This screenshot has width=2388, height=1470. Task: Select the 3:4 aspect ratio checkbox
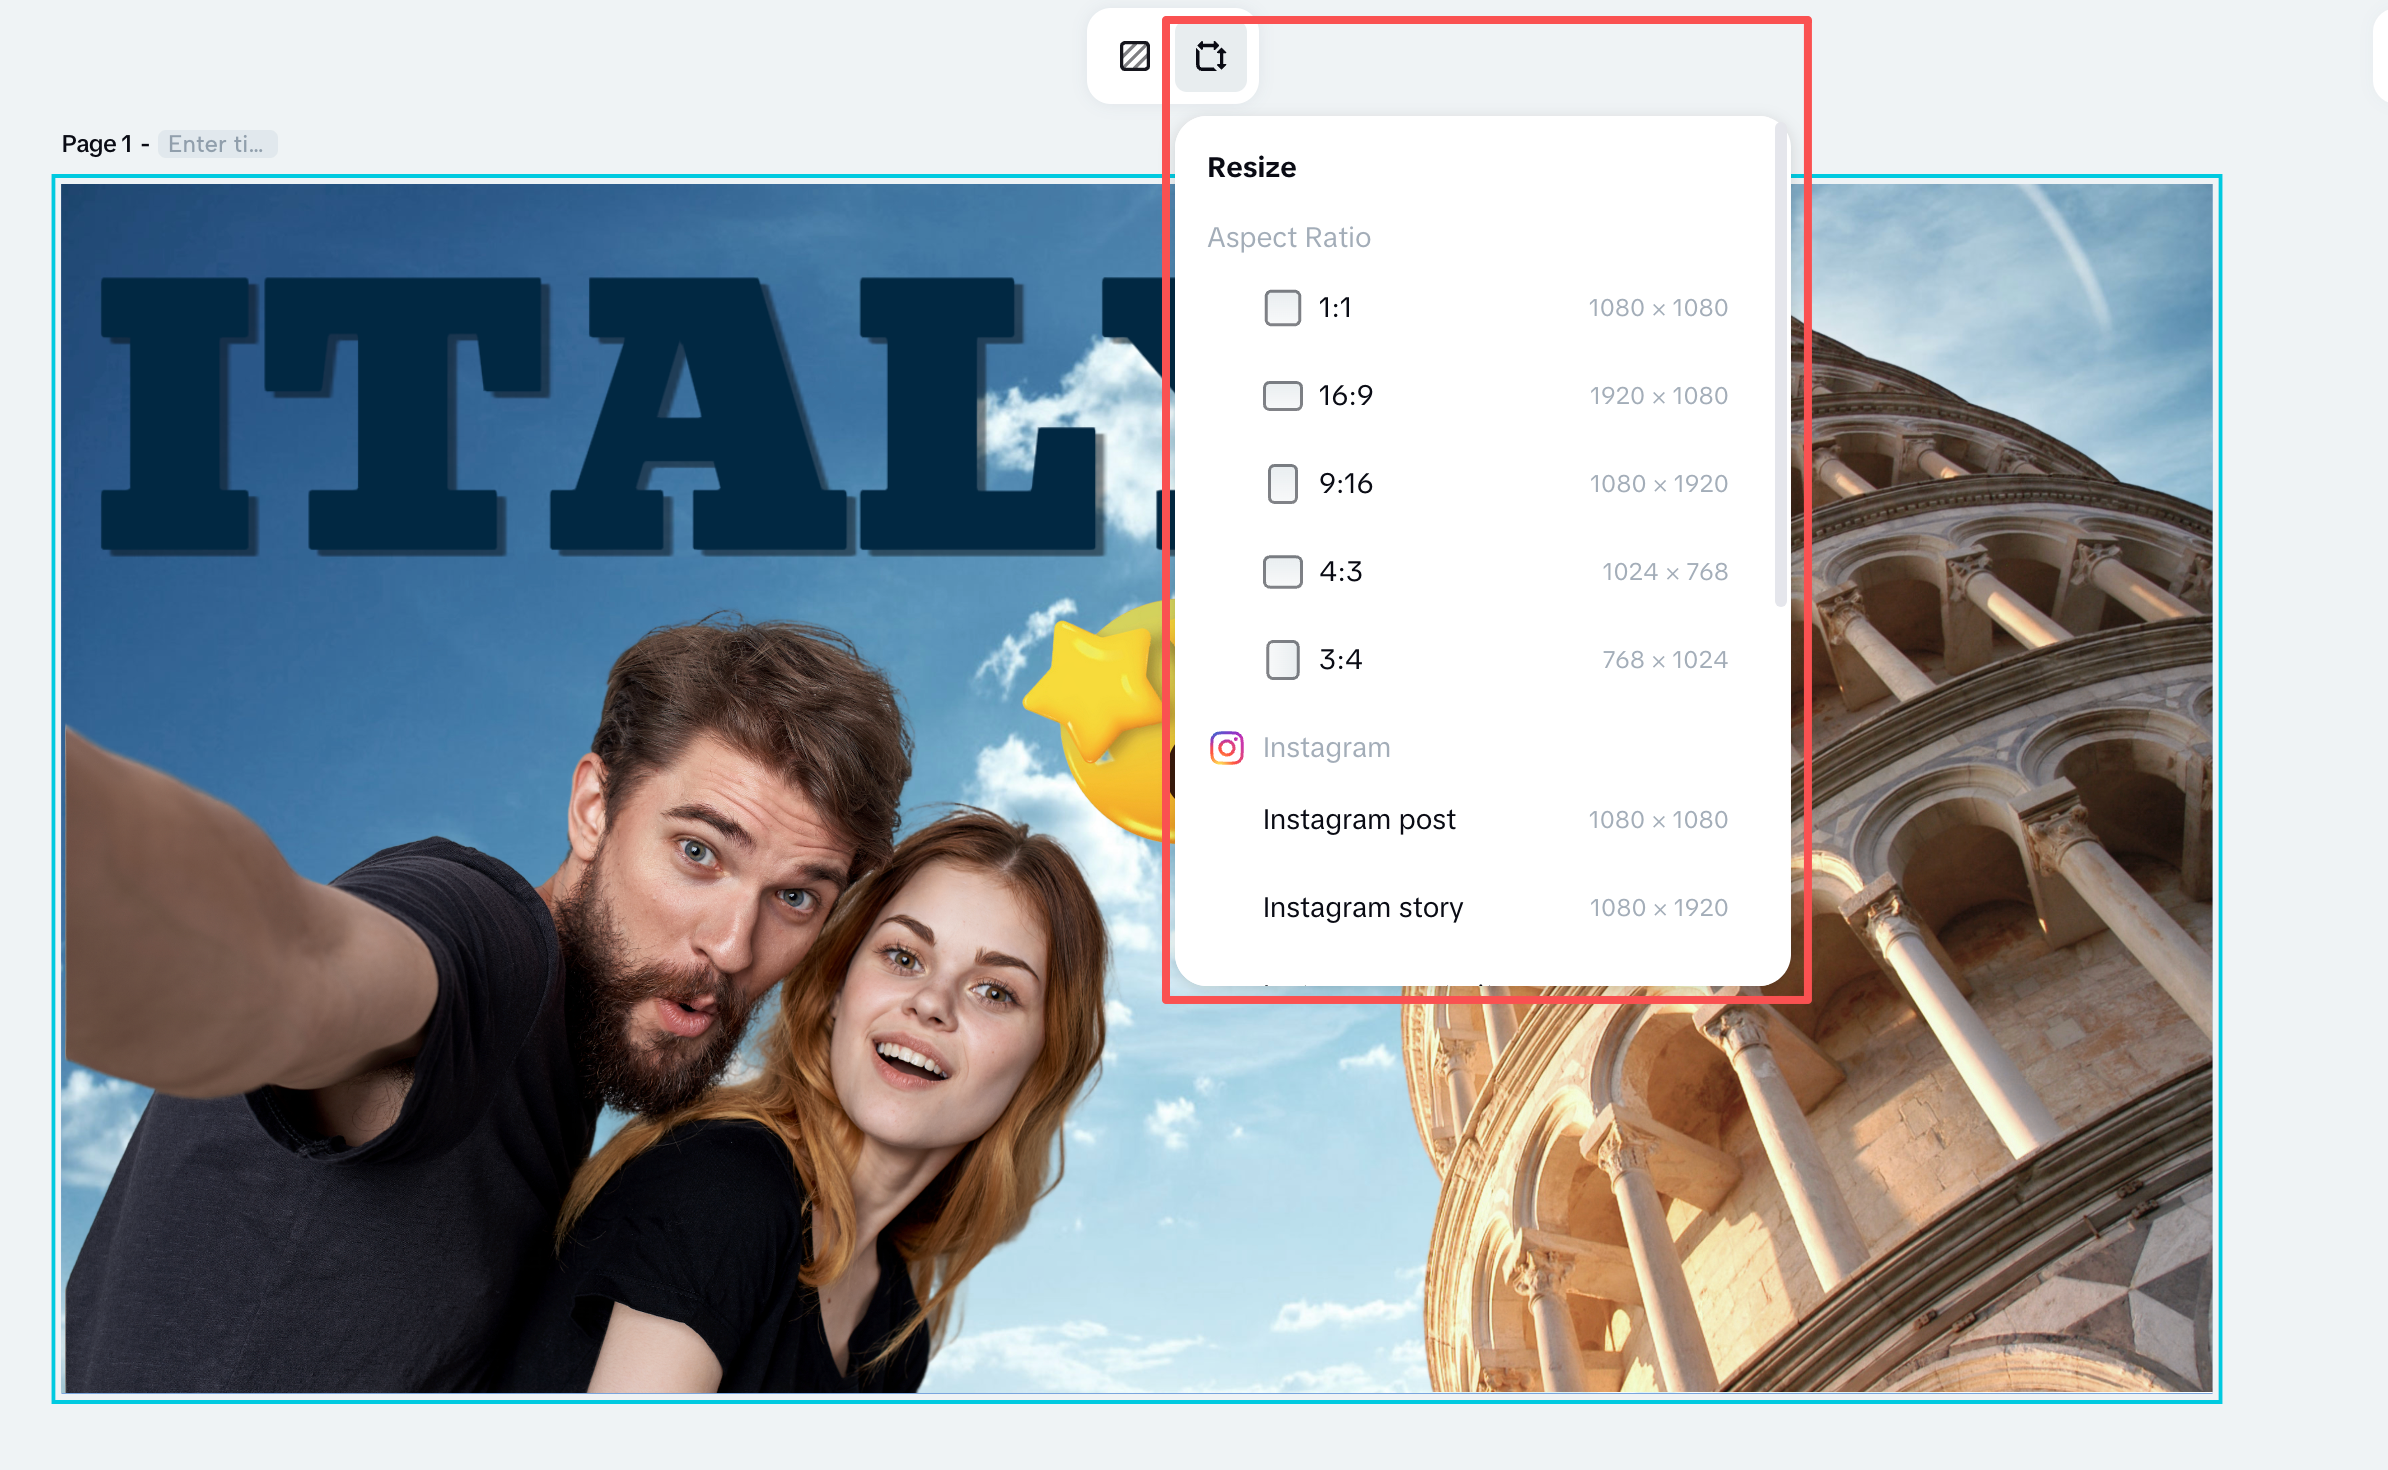pos(1281,659)
